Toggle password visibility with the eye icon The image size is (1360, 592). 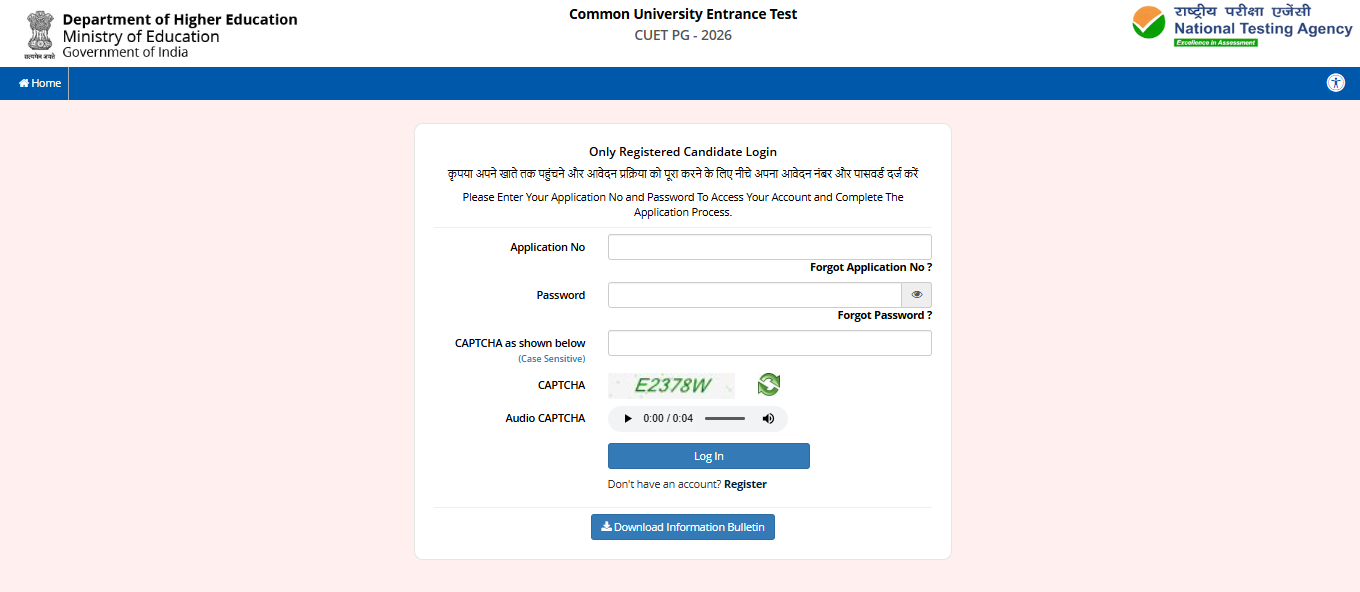point(916,294)
